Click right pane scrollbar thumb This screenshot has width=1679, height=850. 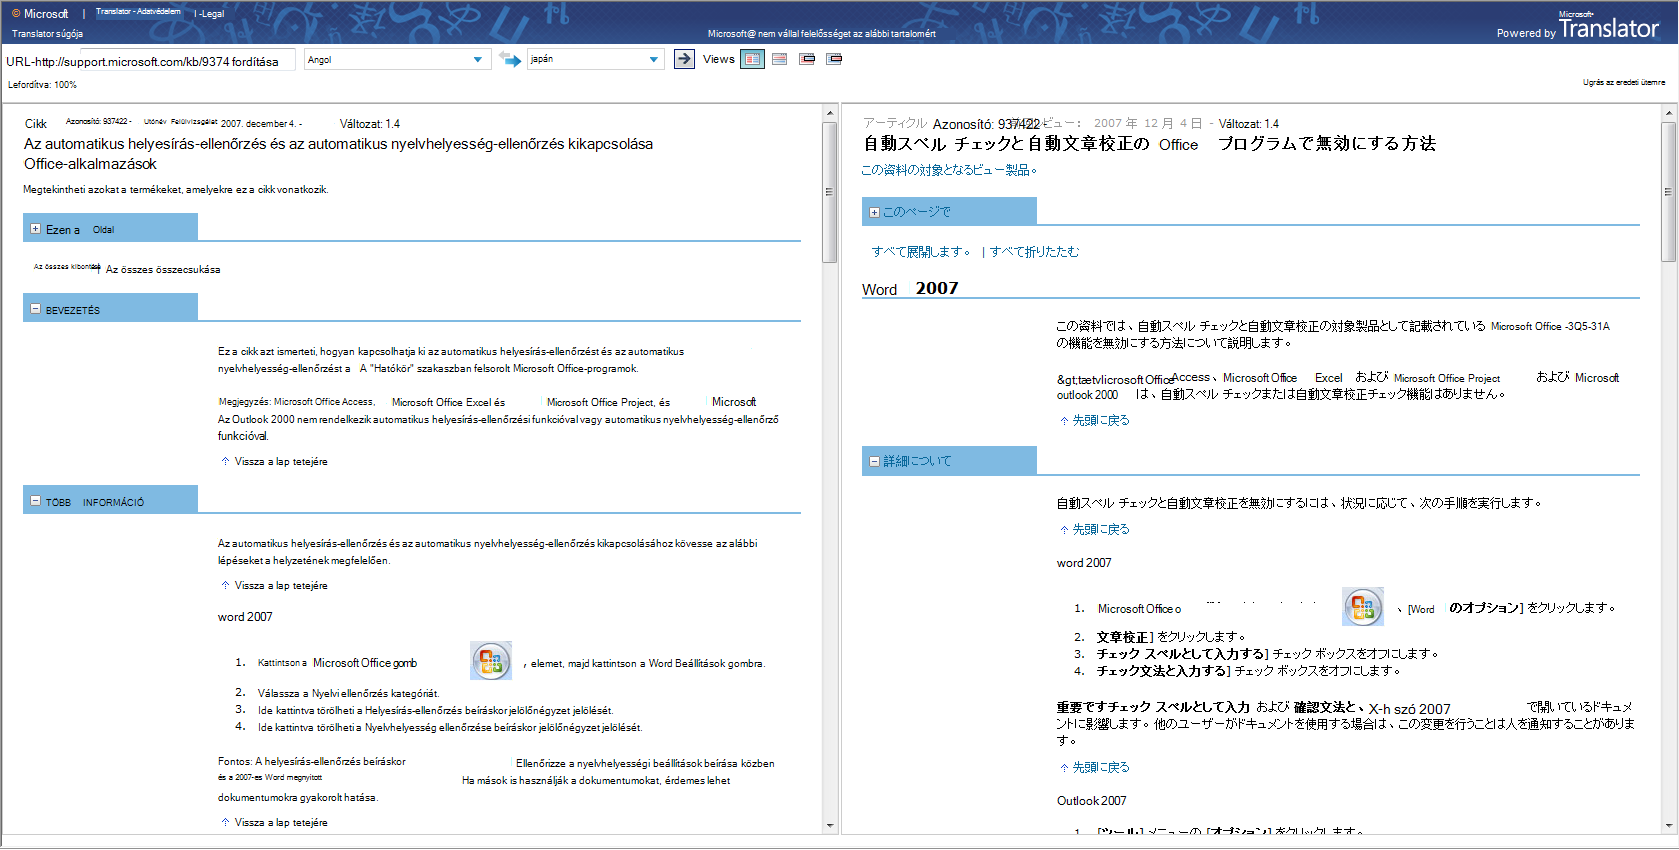pos(1668,192)
